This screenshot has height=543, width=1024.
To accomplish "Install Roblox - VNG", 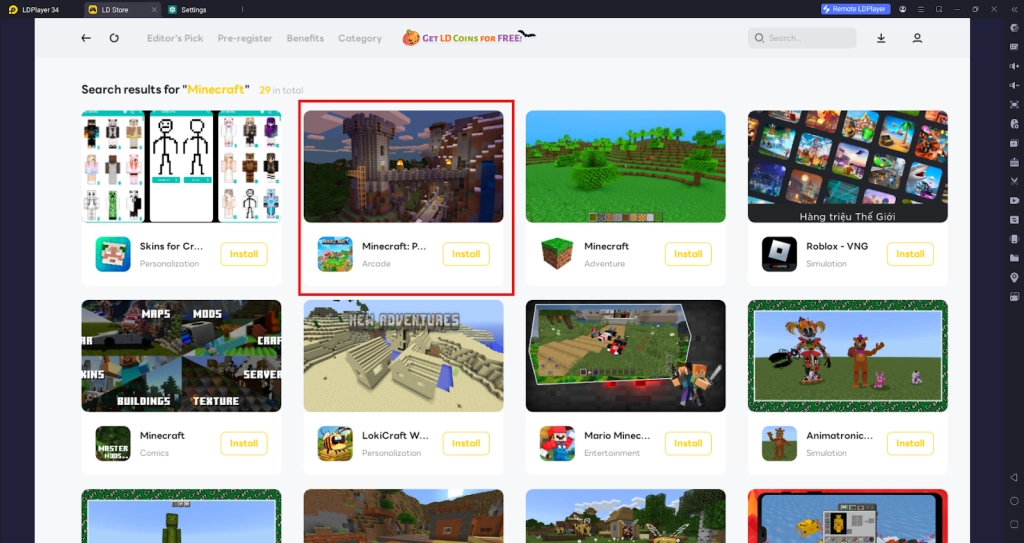I will (x=910, y=254).
